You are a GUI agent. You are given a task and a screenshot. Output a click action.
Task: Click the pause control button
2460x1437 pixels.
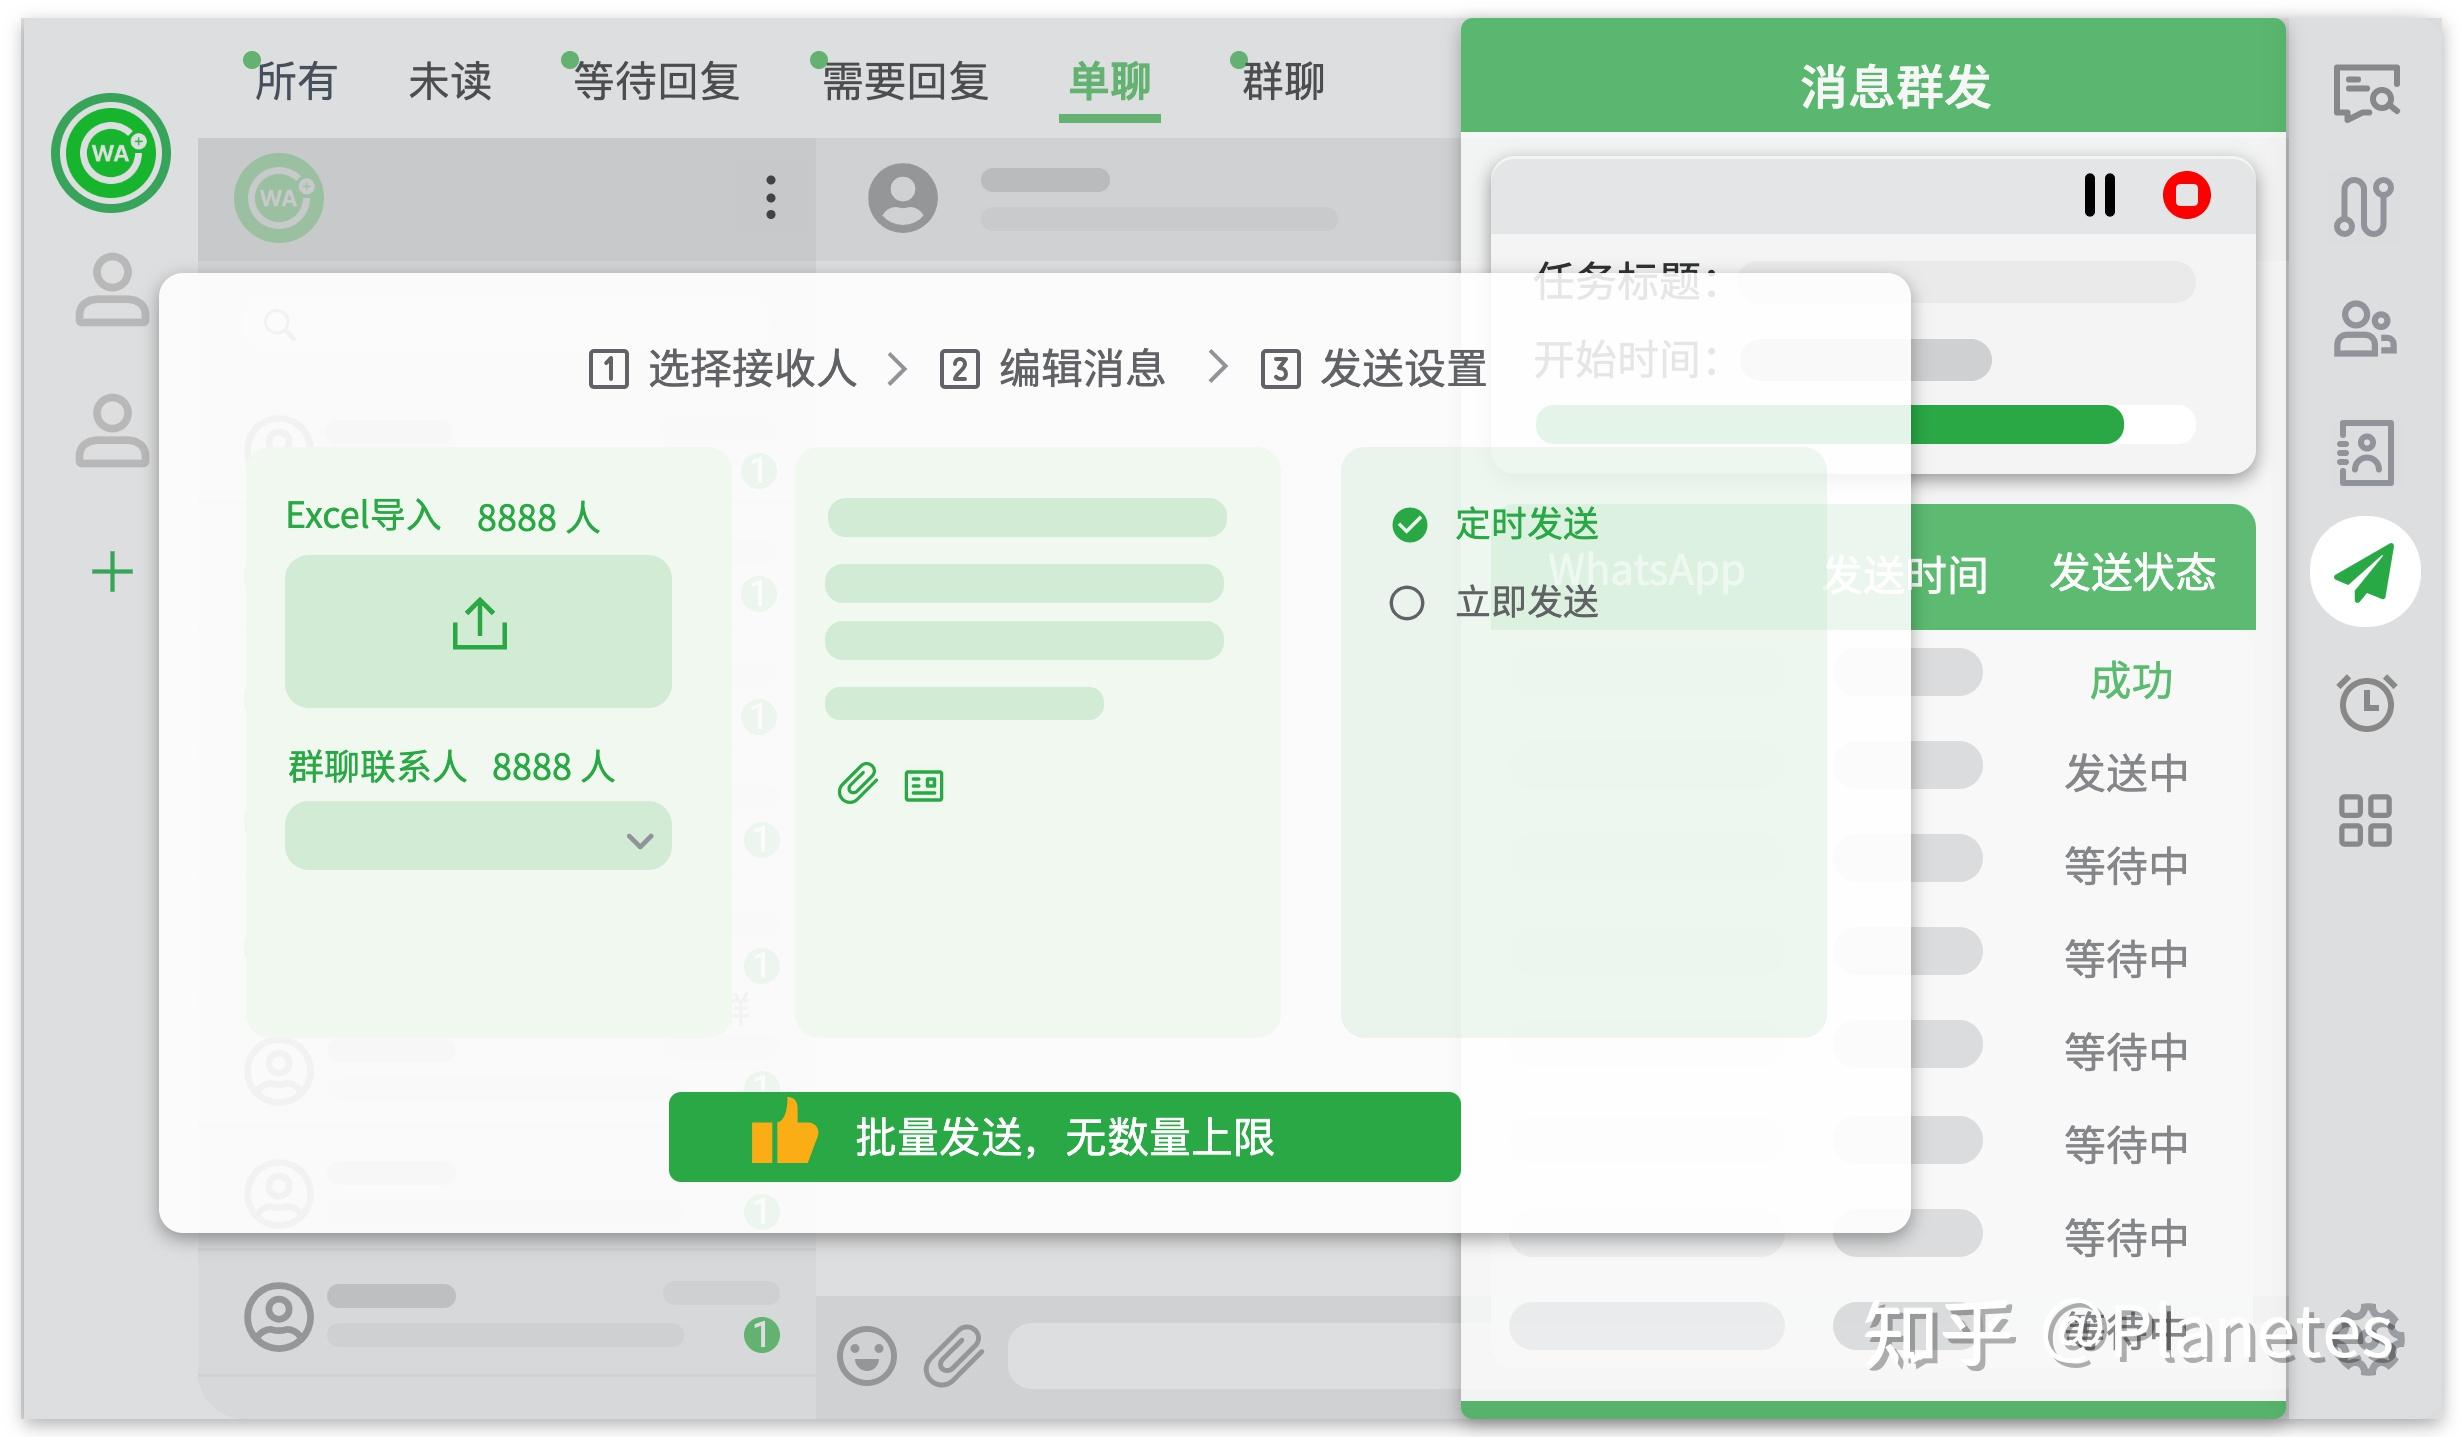click(x=2102, y=192)
